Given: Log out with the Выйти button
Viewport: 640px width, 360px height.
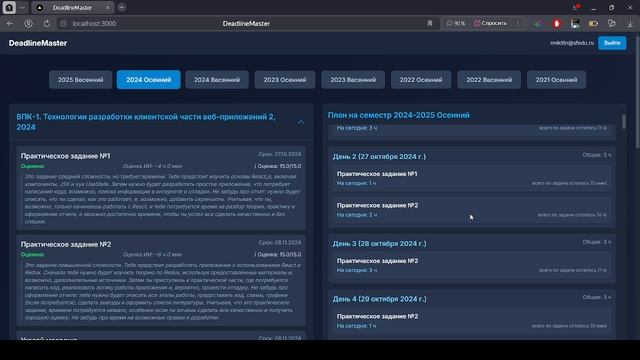Looking at the screenshot, I should tap(612, 43).
